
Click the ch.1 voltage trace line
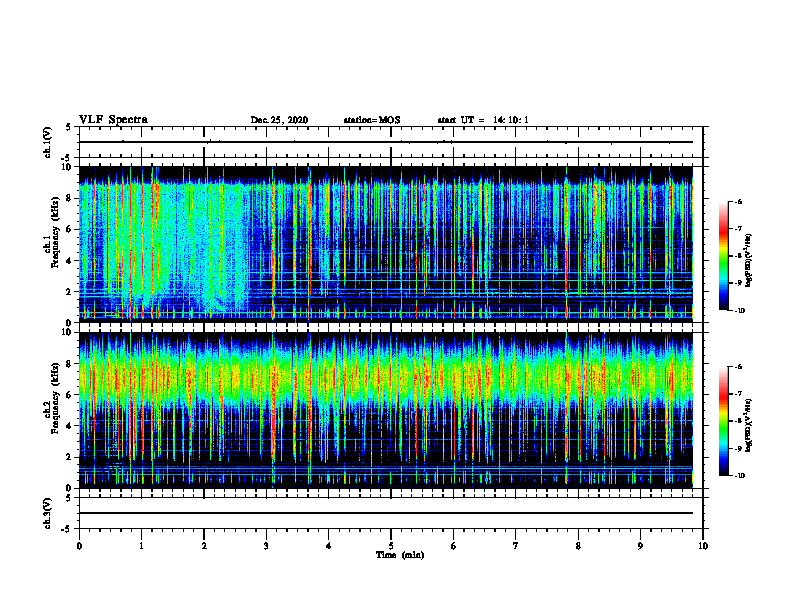point(386,142)
